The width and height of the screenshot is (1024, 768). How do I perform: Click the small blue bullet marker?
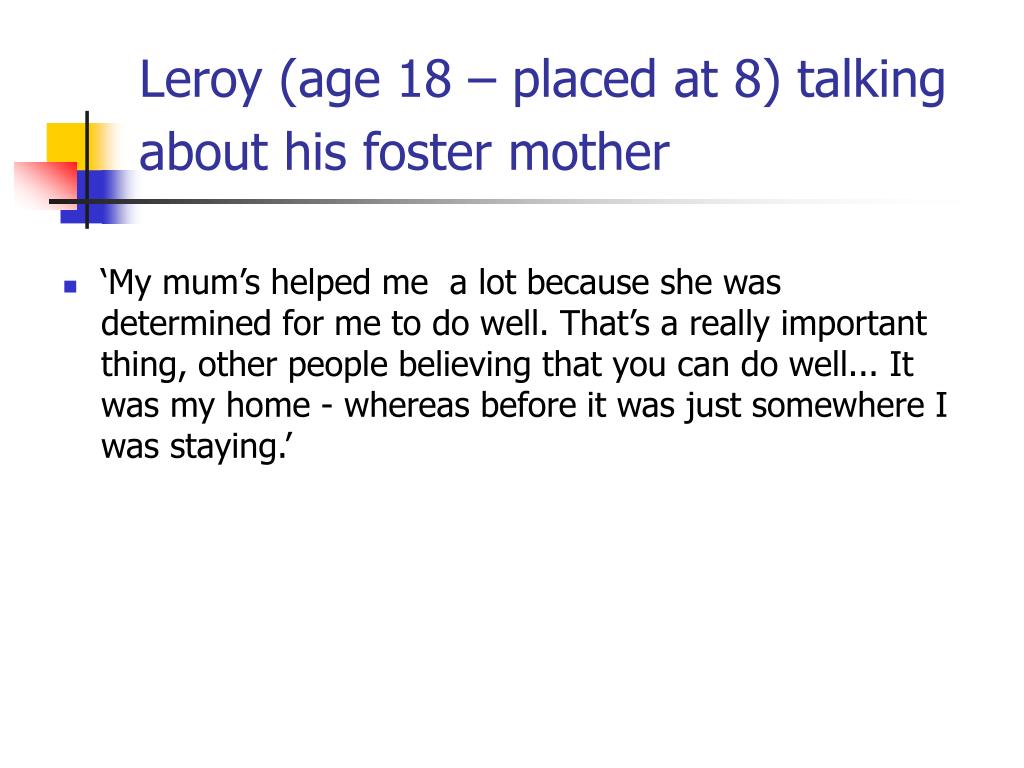click(71, 286)
